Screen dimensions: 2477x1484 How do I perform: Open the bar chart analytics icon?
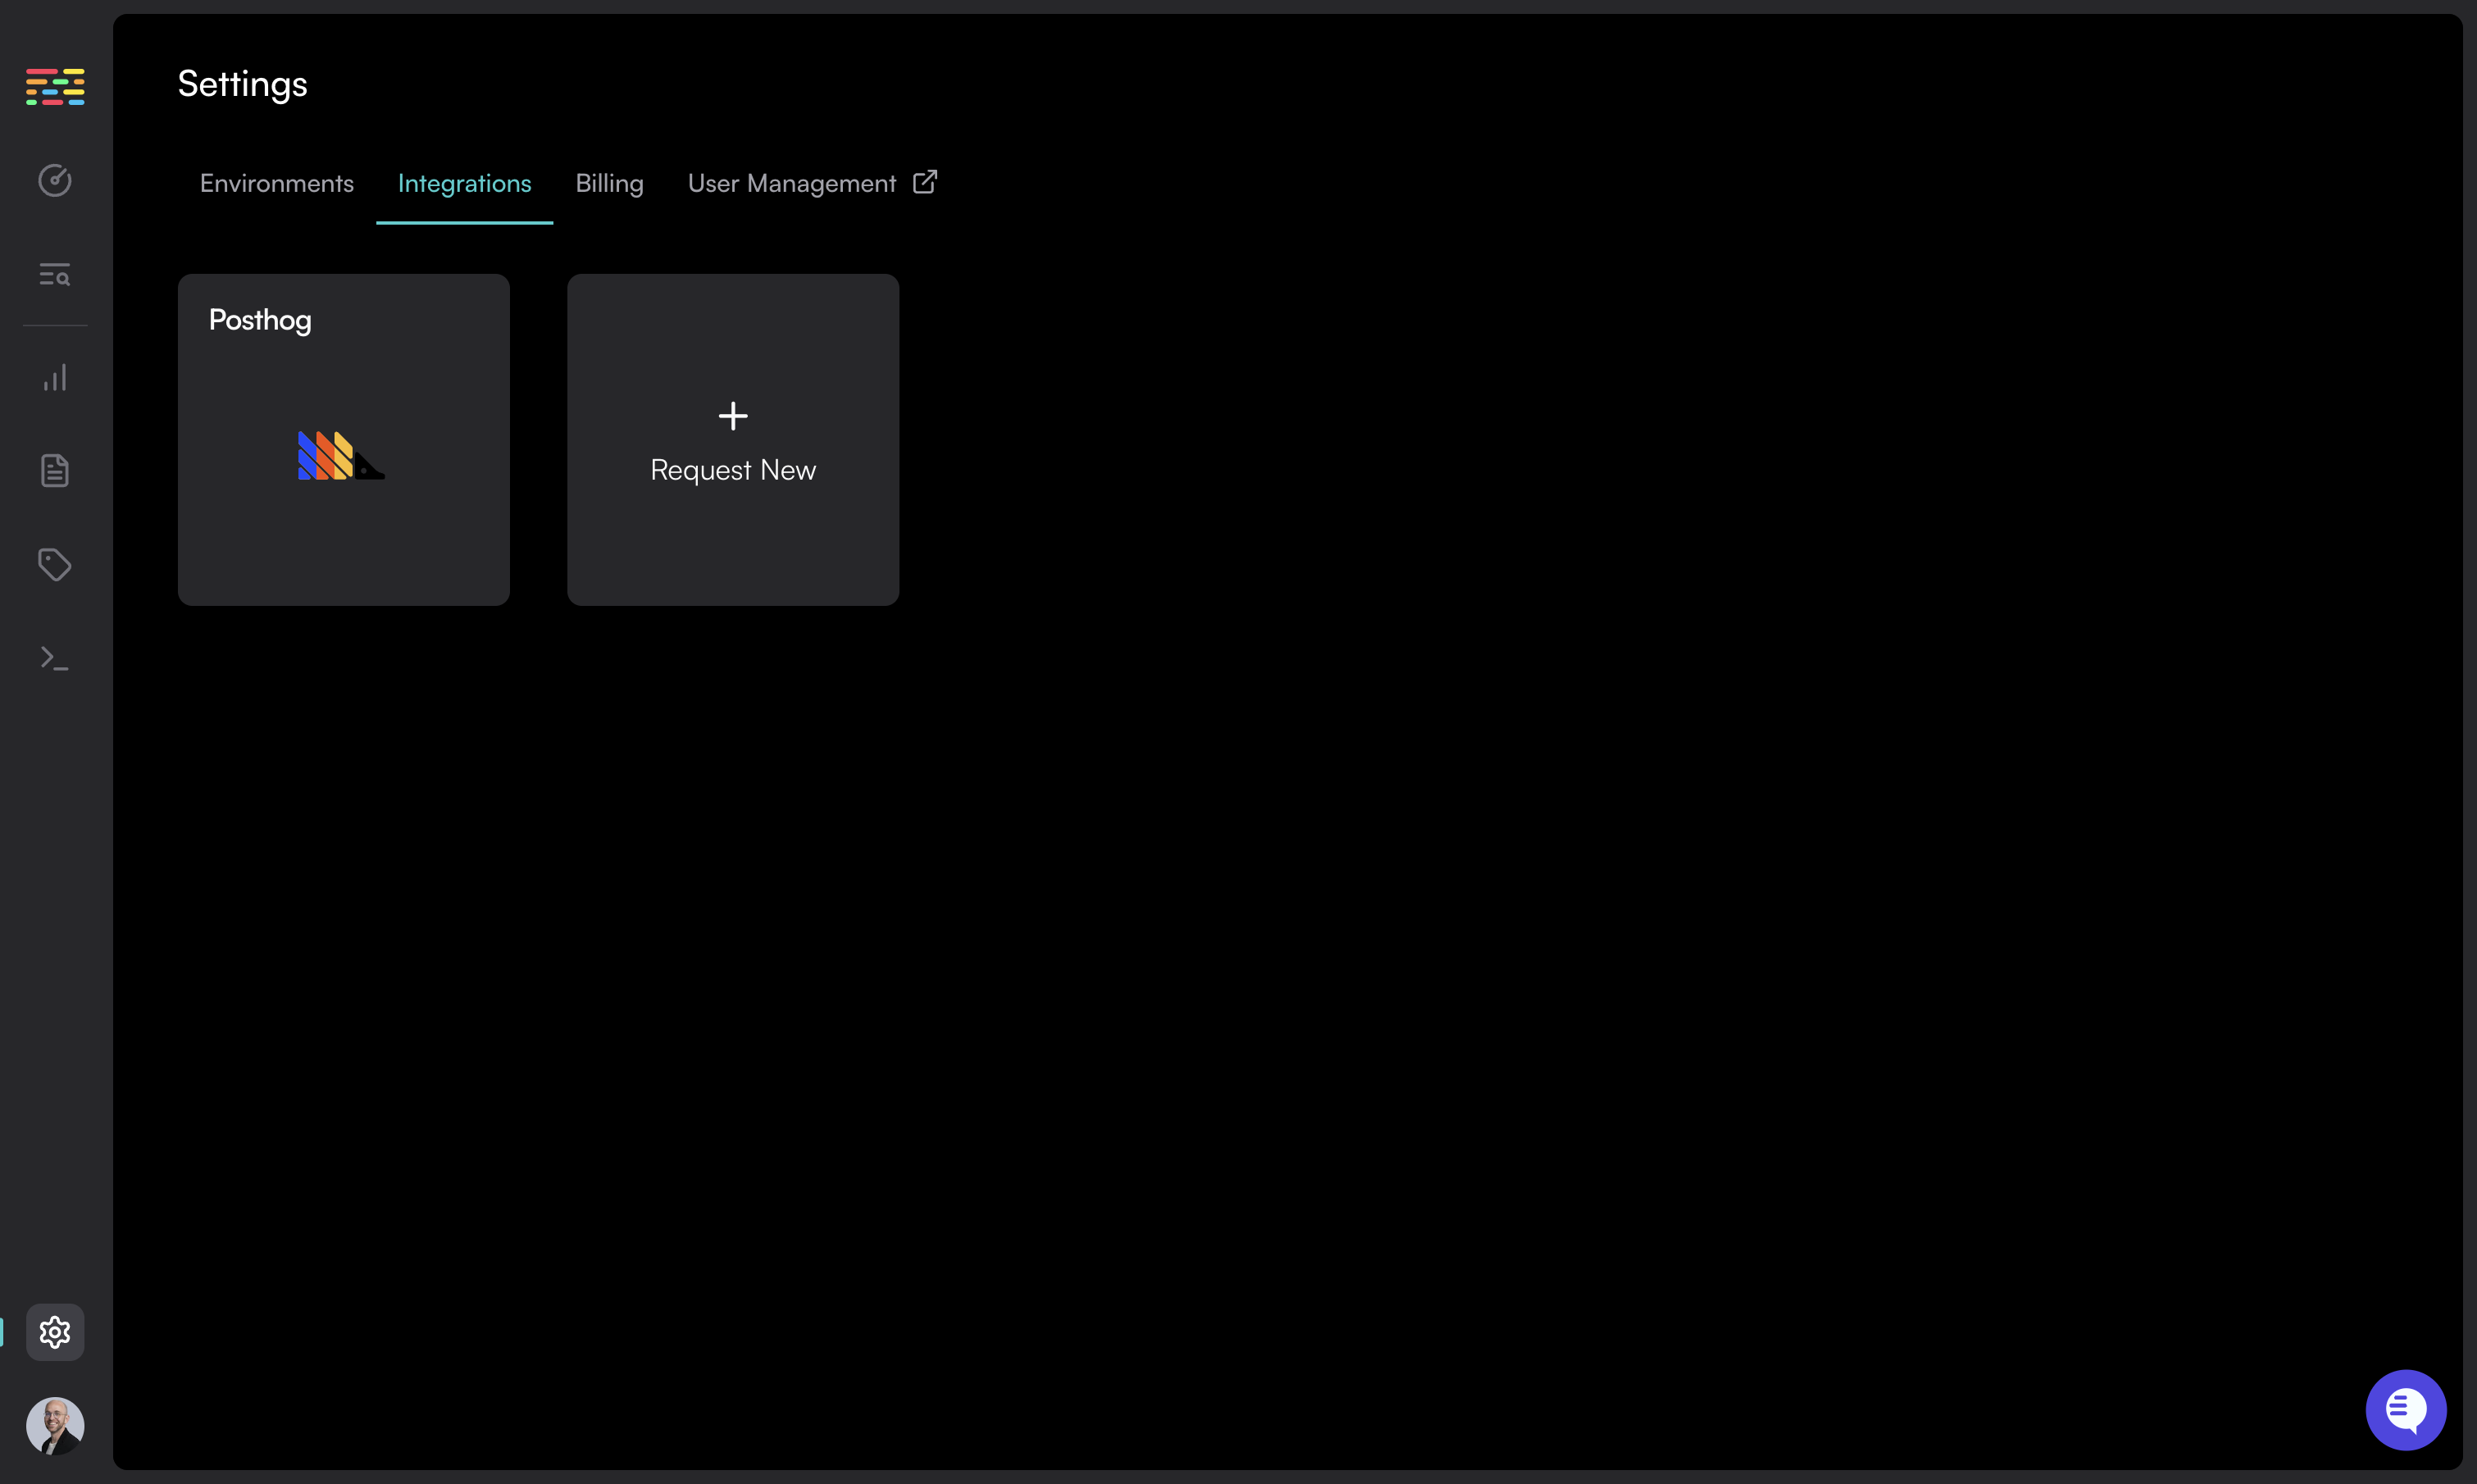click(x=55, y=378)
